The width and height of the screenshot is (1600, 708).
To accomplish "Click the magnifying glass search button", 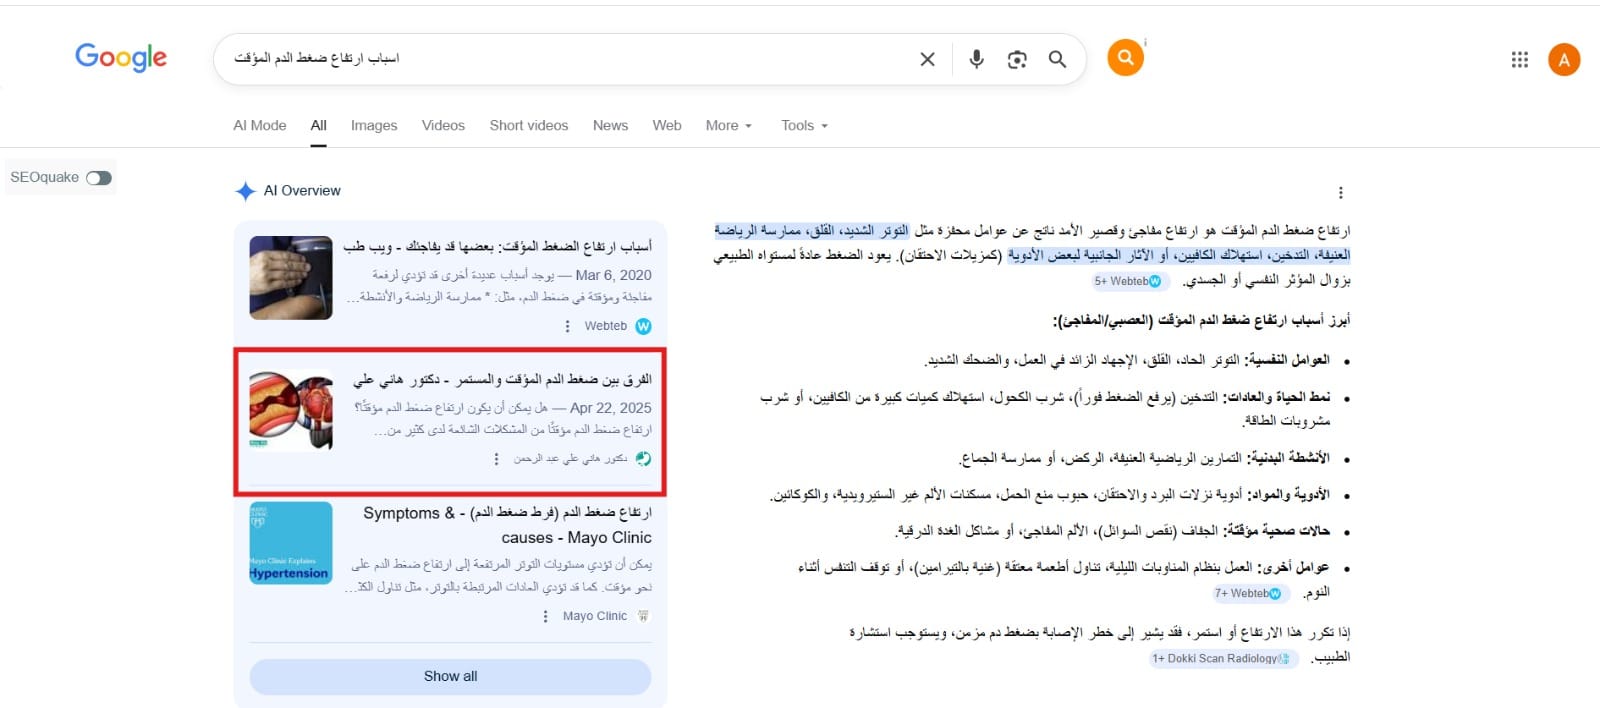I will click(1057, 59).
